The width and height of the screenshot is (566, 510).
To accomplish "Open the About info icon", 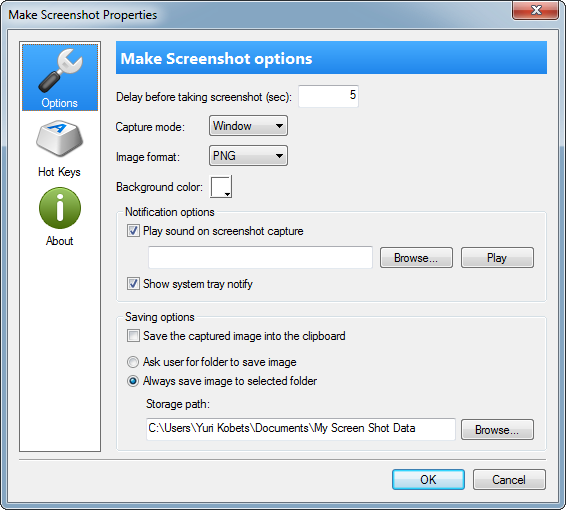I will [60, 208].
